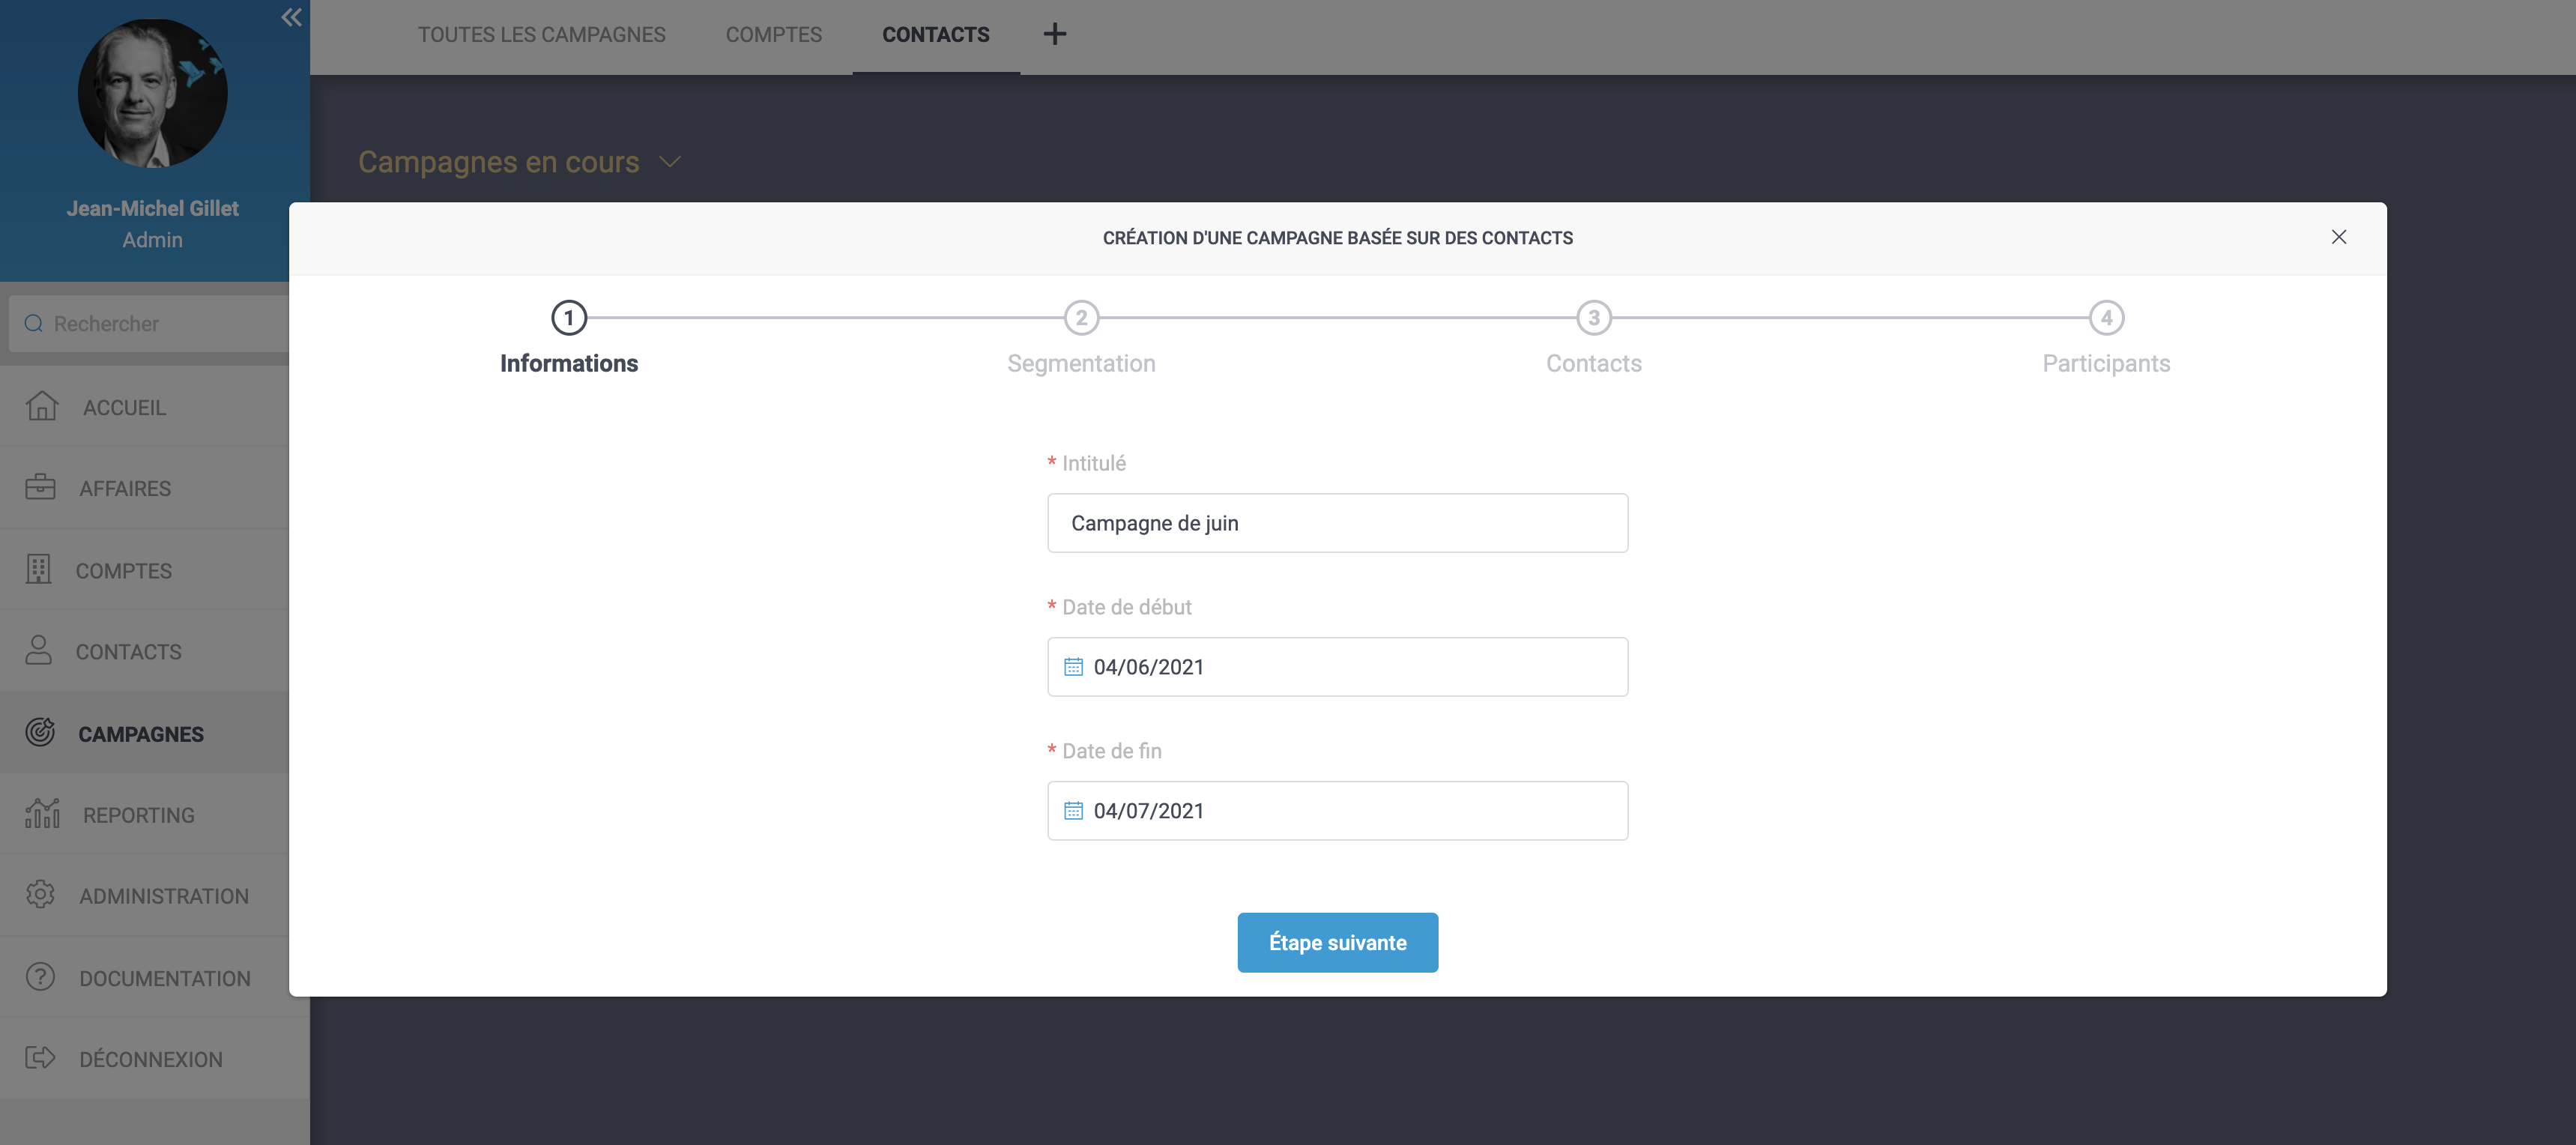Collapse the sidebar with double chevron

point(291,17)
